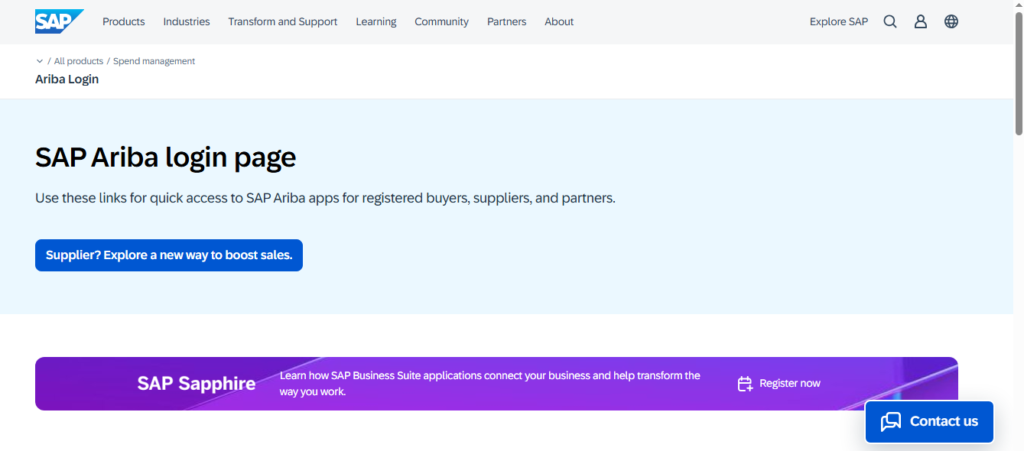Go to All products breadcrumb

click(78, 61)
